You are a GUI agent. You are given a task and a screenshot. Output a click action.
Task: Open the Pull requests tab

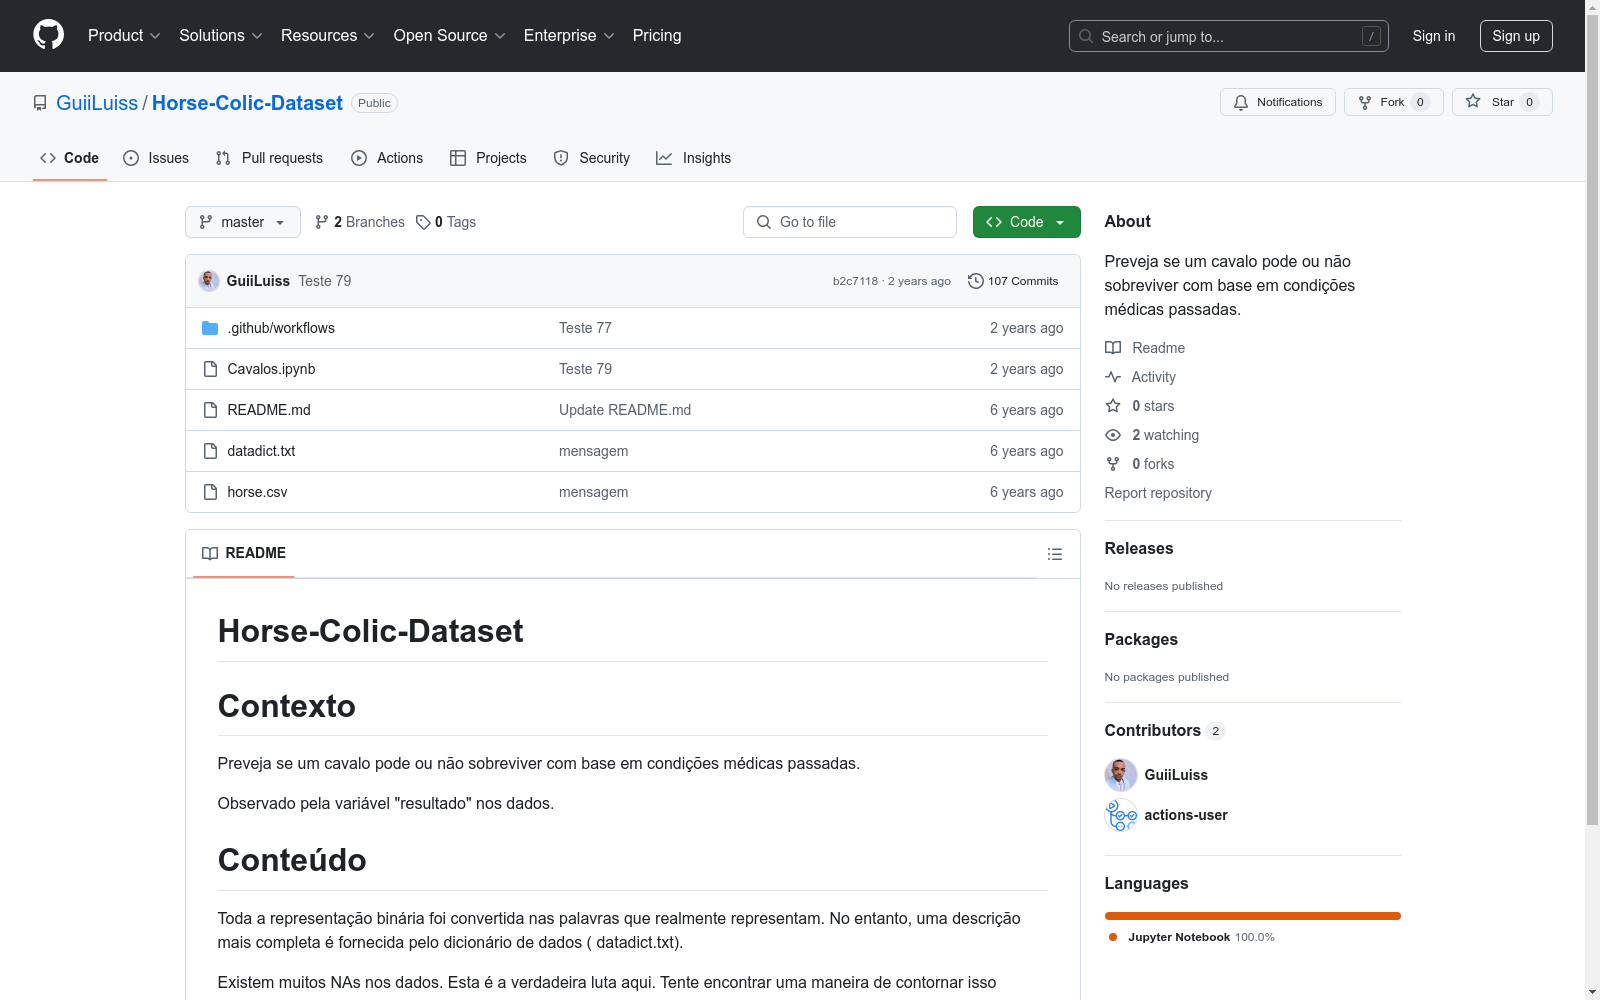[269, 158]
